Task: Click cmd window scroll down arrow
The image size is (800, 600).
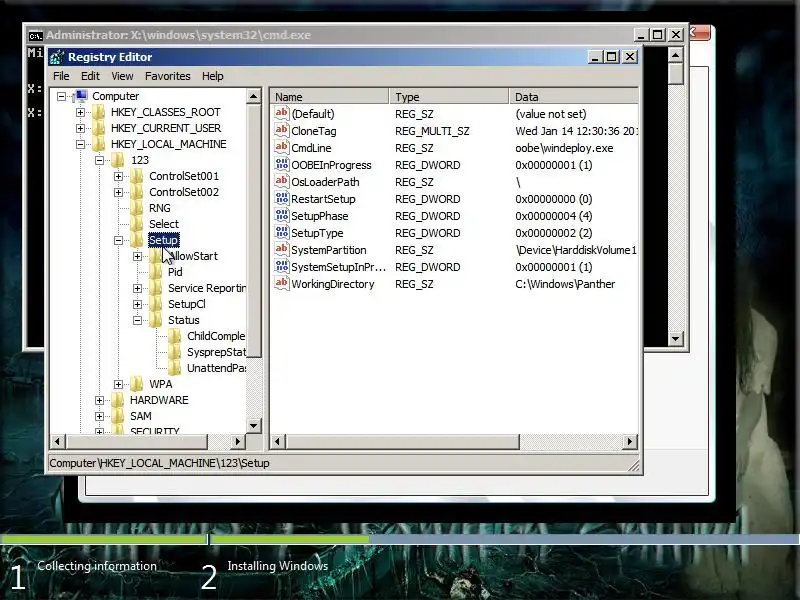Action: (x=676, y=338)
